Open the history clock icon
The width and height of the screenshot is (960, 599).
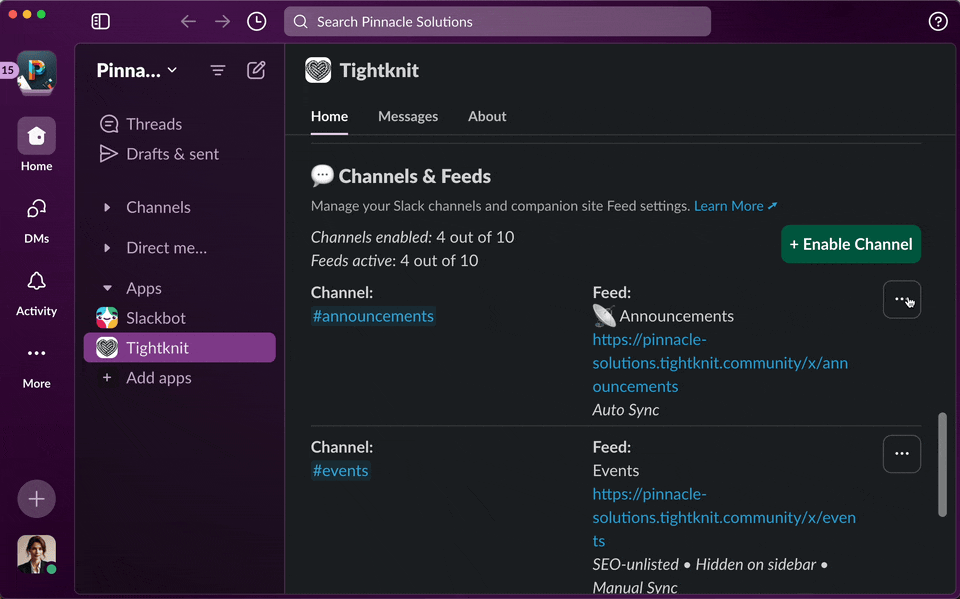click(x=257, y=21)
